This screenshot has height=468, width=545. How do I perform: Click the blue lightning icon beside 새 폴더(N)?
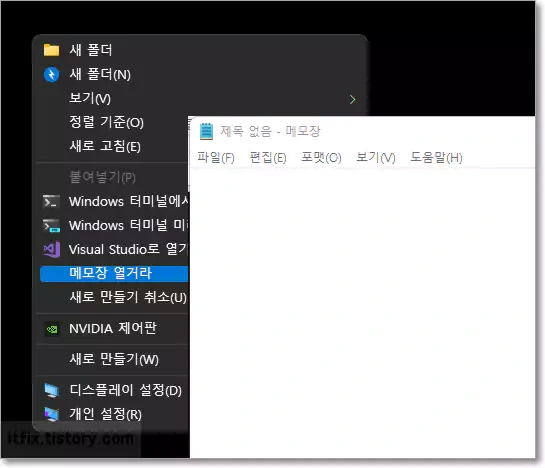[51, 74]
